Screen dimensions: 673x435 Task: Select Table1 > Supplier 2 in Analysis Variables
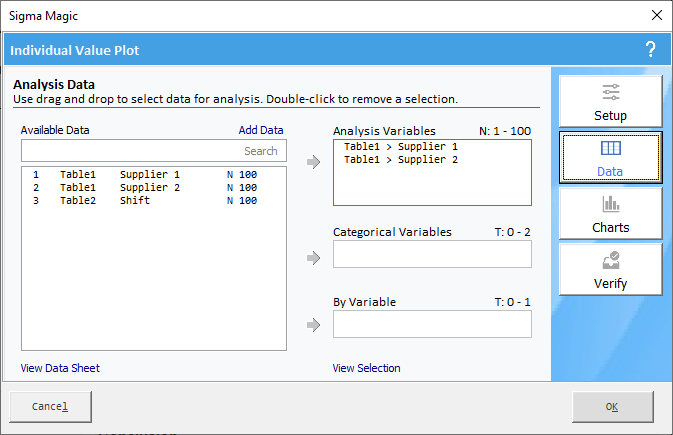[401, 160]
